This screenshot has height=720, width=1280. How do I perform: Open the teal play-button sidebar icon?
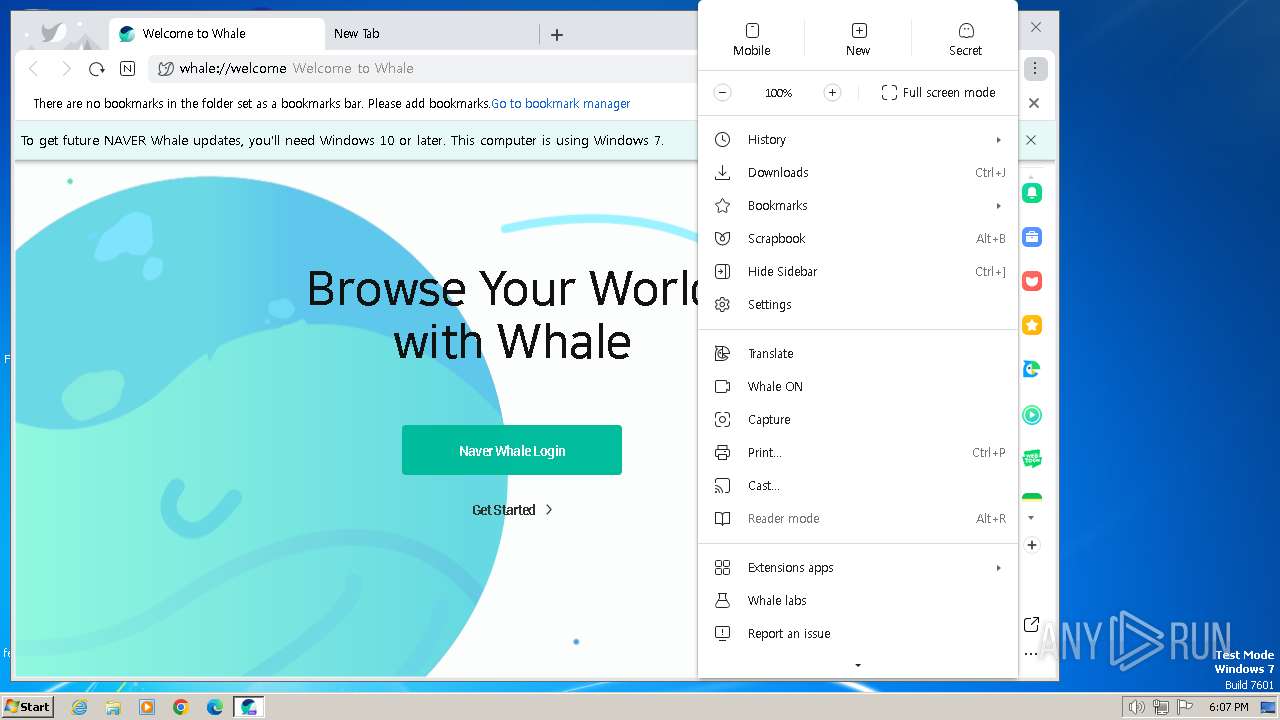(1032, 415)
